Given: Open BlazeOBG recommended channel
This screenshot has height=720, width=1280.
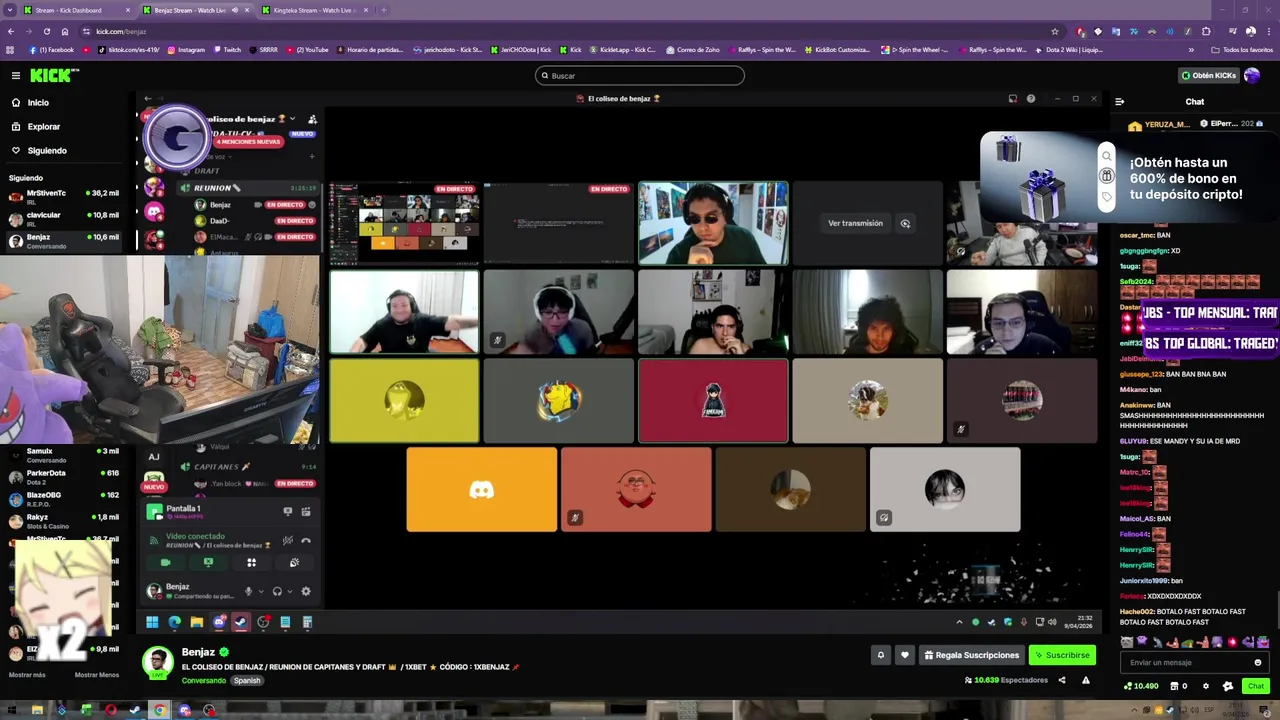Looking at the screenshot, I should click(x=64, y=498).
